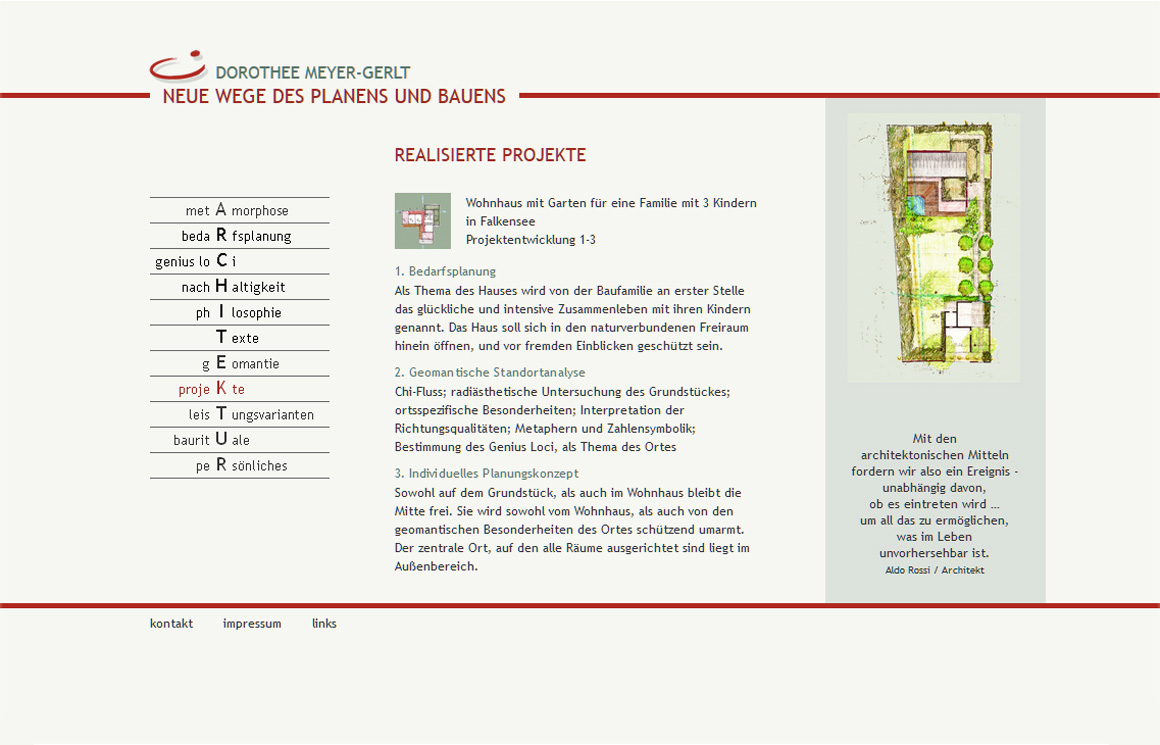Navigate to phIlosophie
This screenshot has height=745, width=1160.
coord(239,312)
